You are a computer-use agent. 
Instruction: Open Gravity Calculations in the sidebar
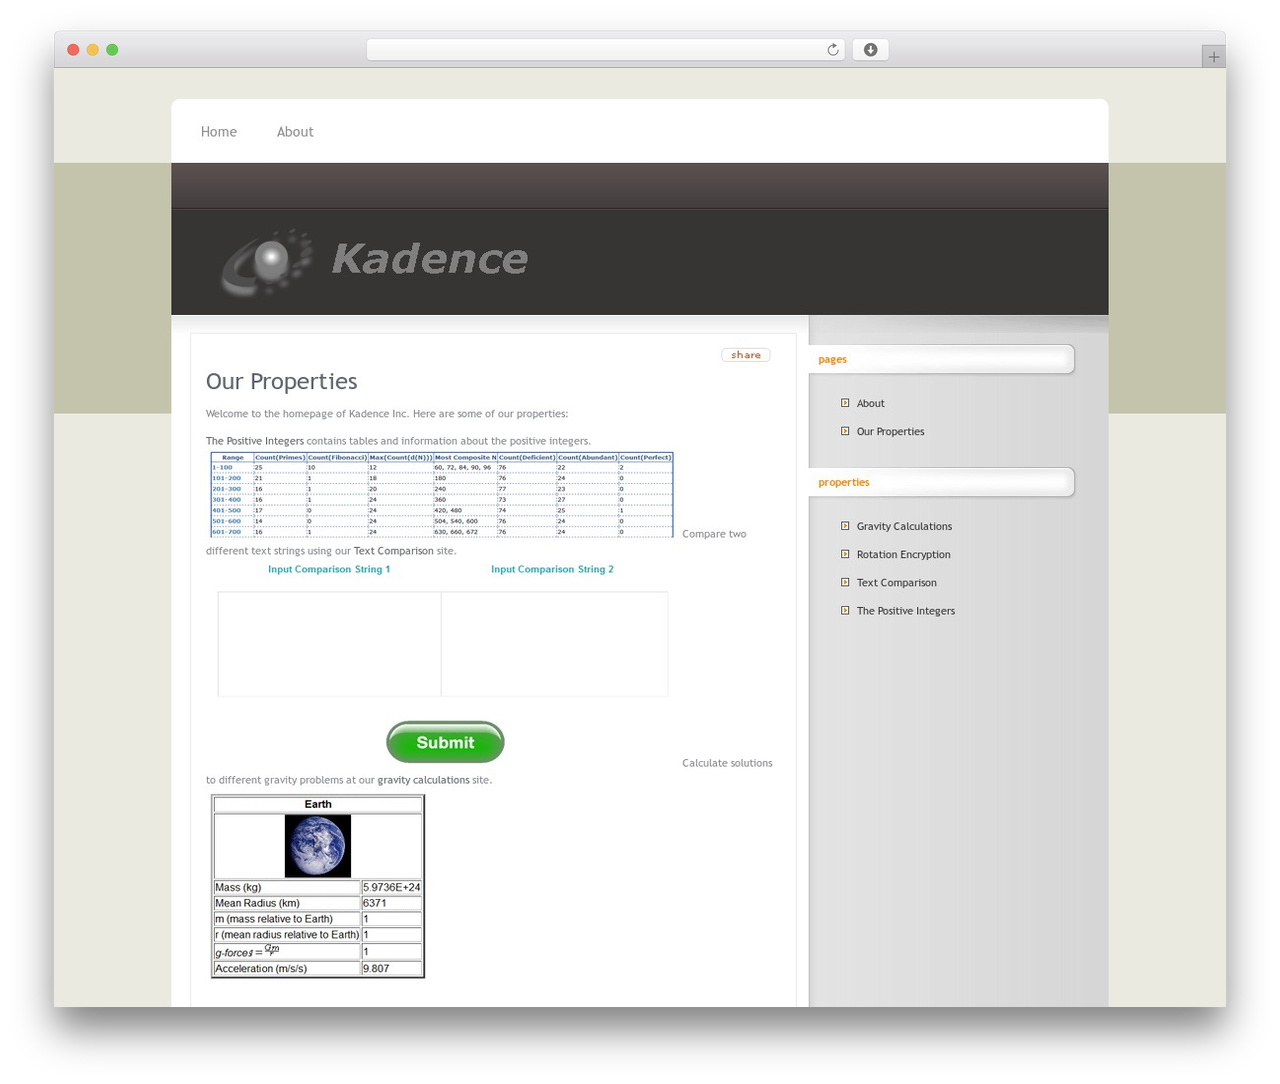tap(904, 527)
